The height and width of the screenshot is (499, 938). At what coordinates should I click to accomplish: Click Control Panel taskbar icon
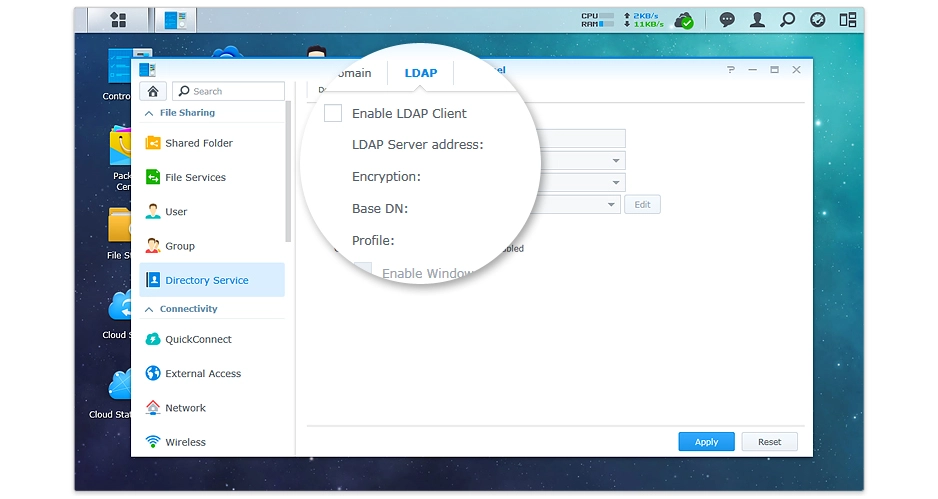(x=175, y=20)
